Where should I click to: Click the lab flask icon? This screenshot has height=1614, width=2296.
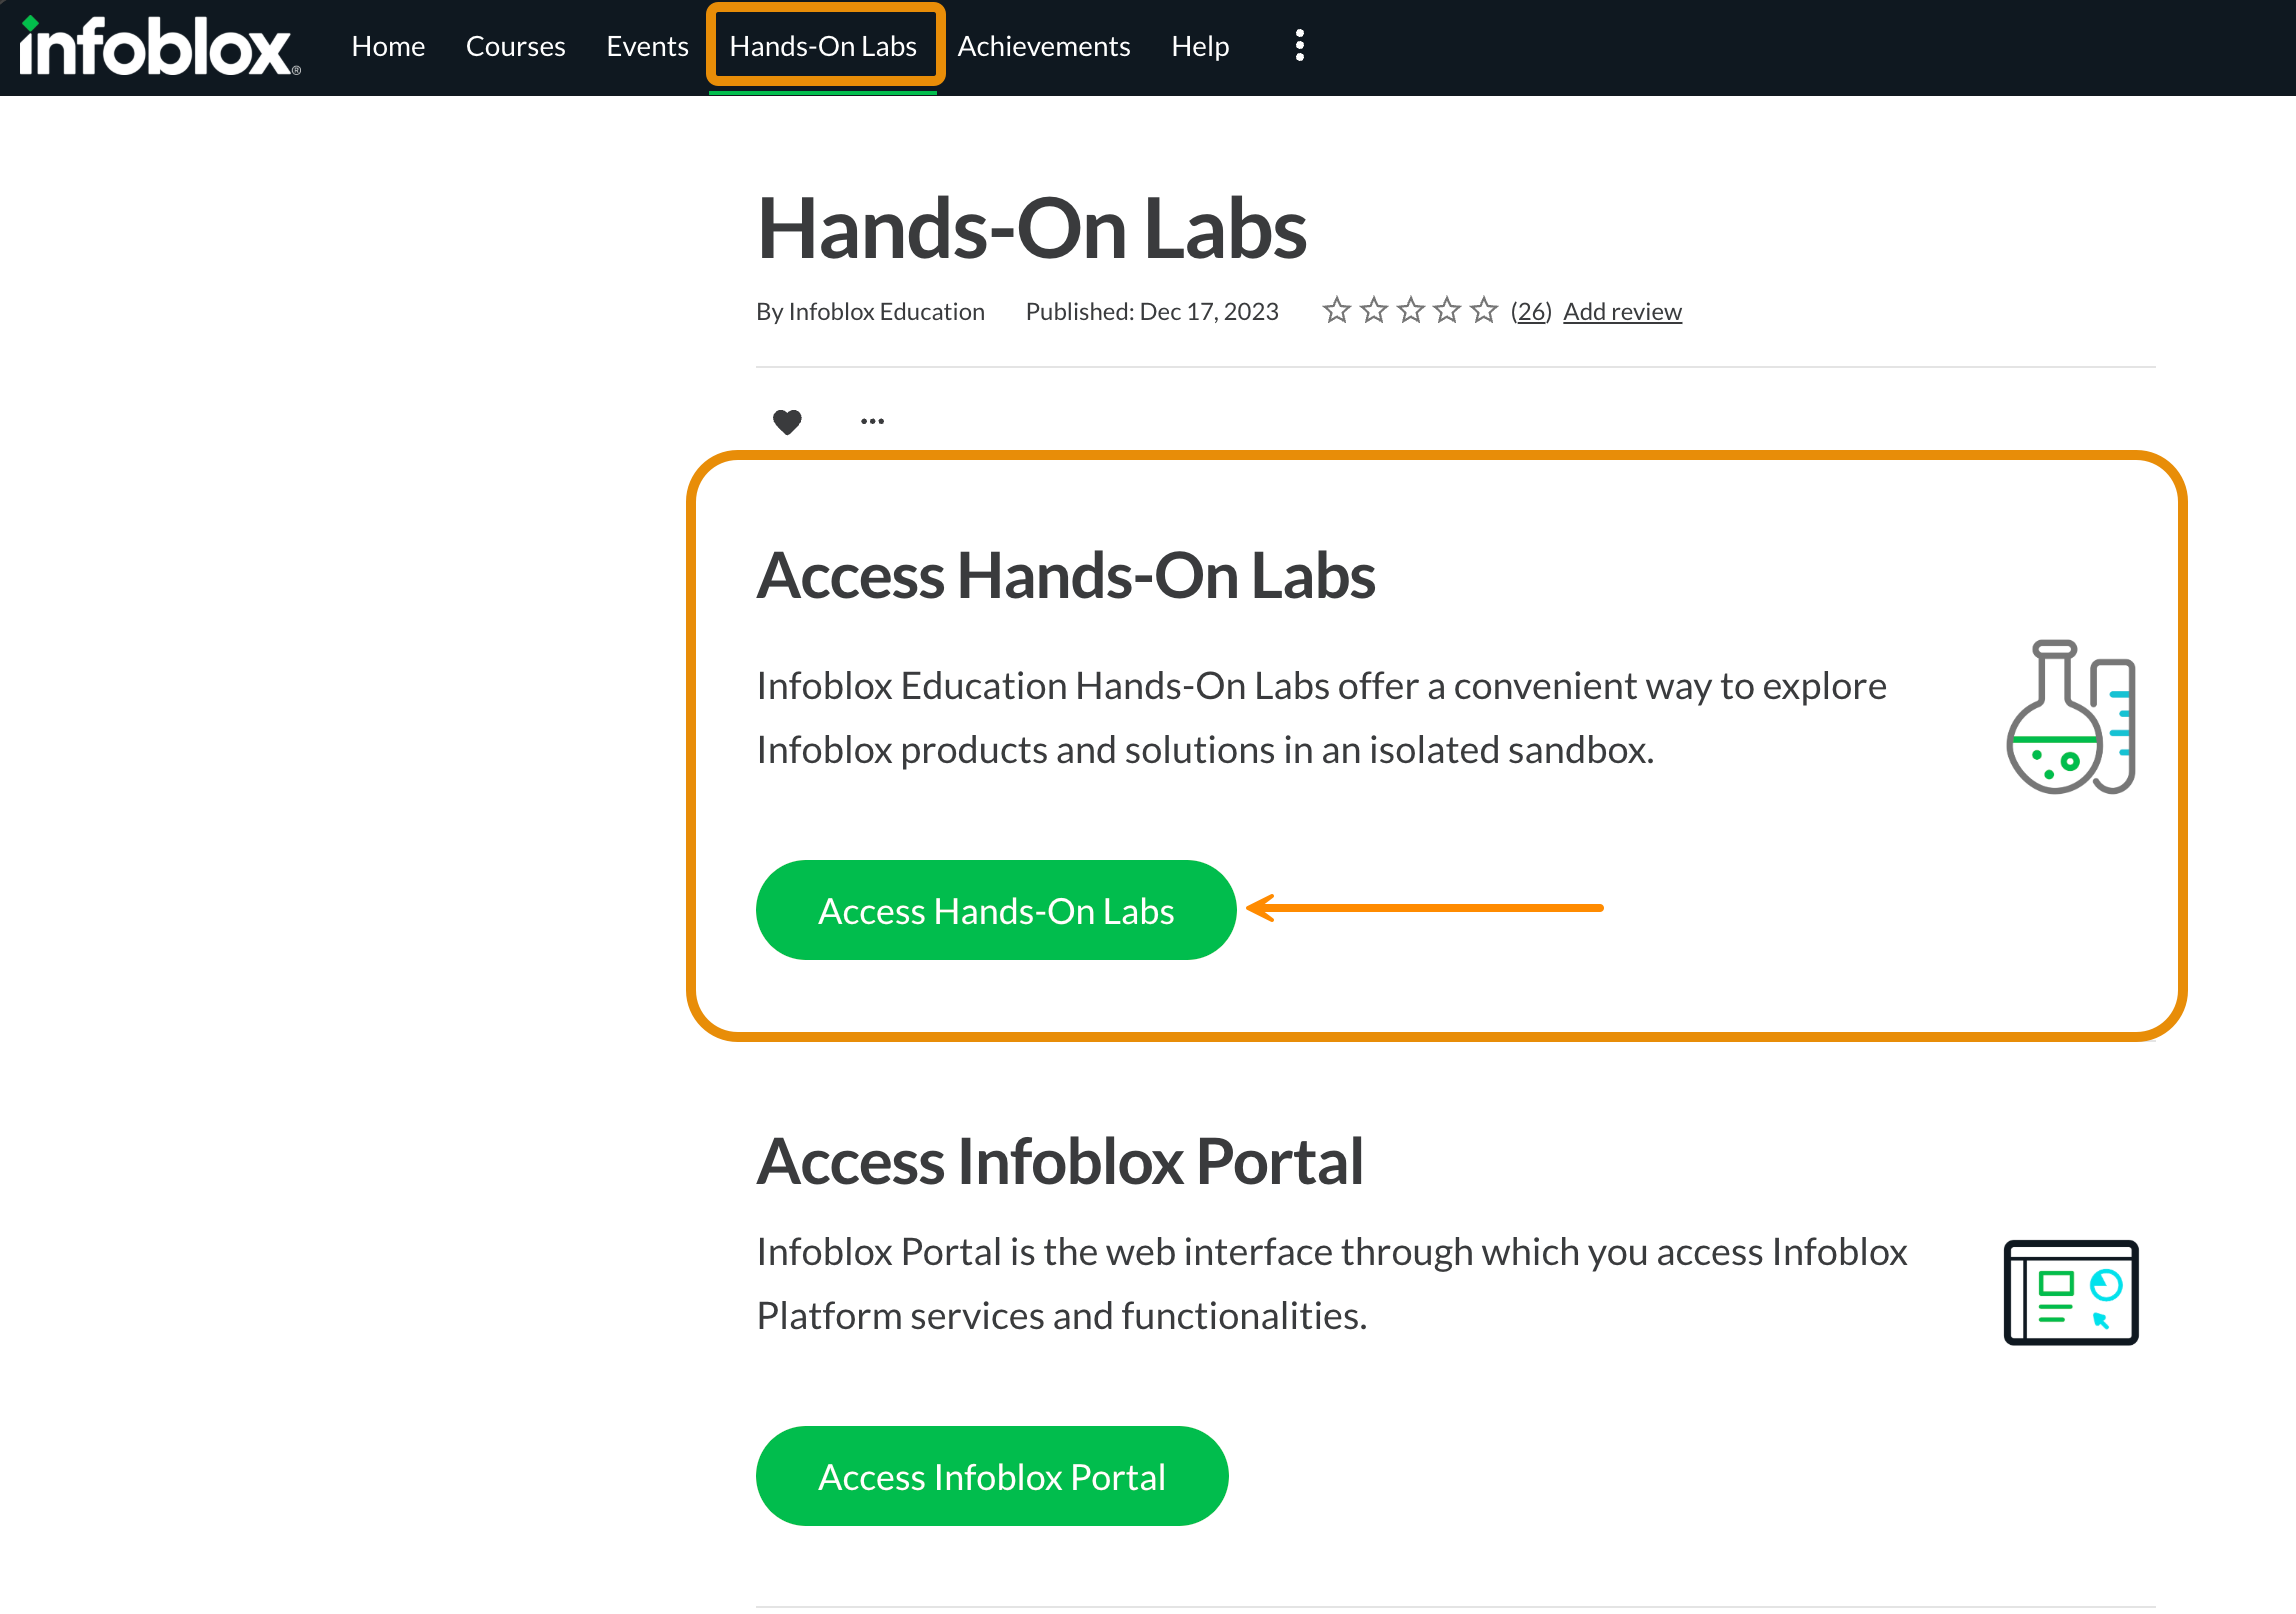pos(2071,717)
